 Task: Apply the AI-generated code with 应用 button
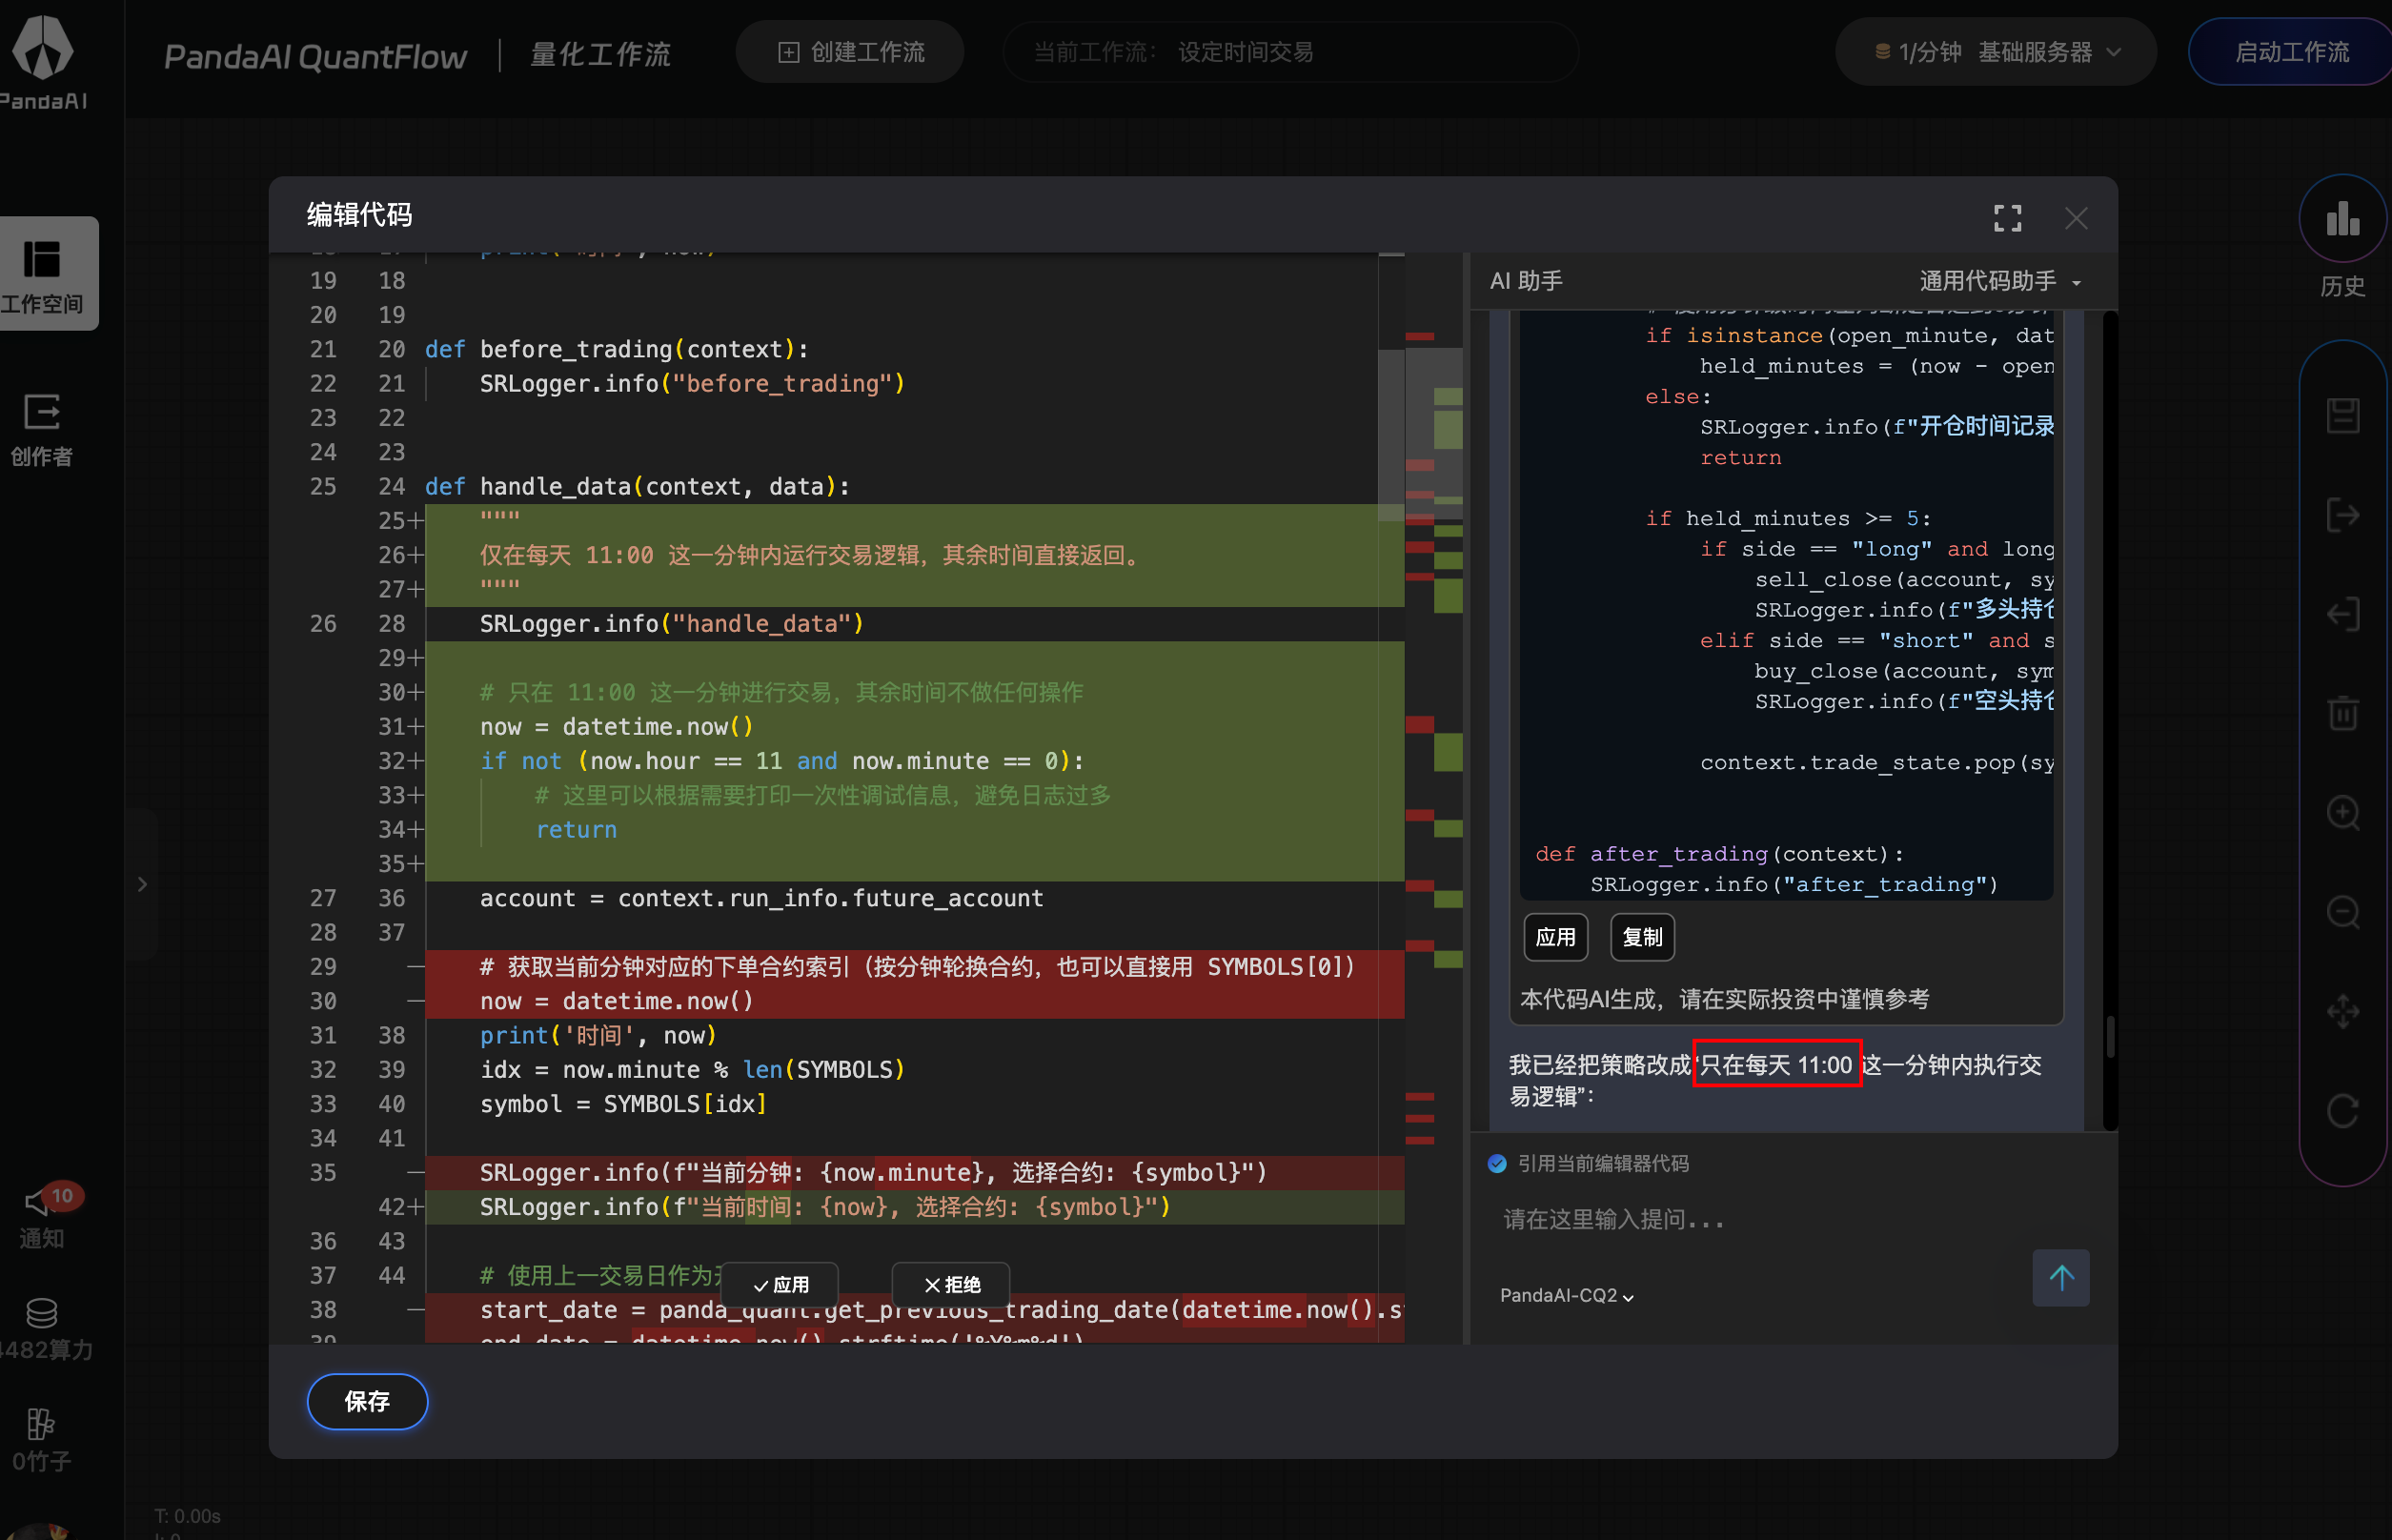(x=1555, y=937)
